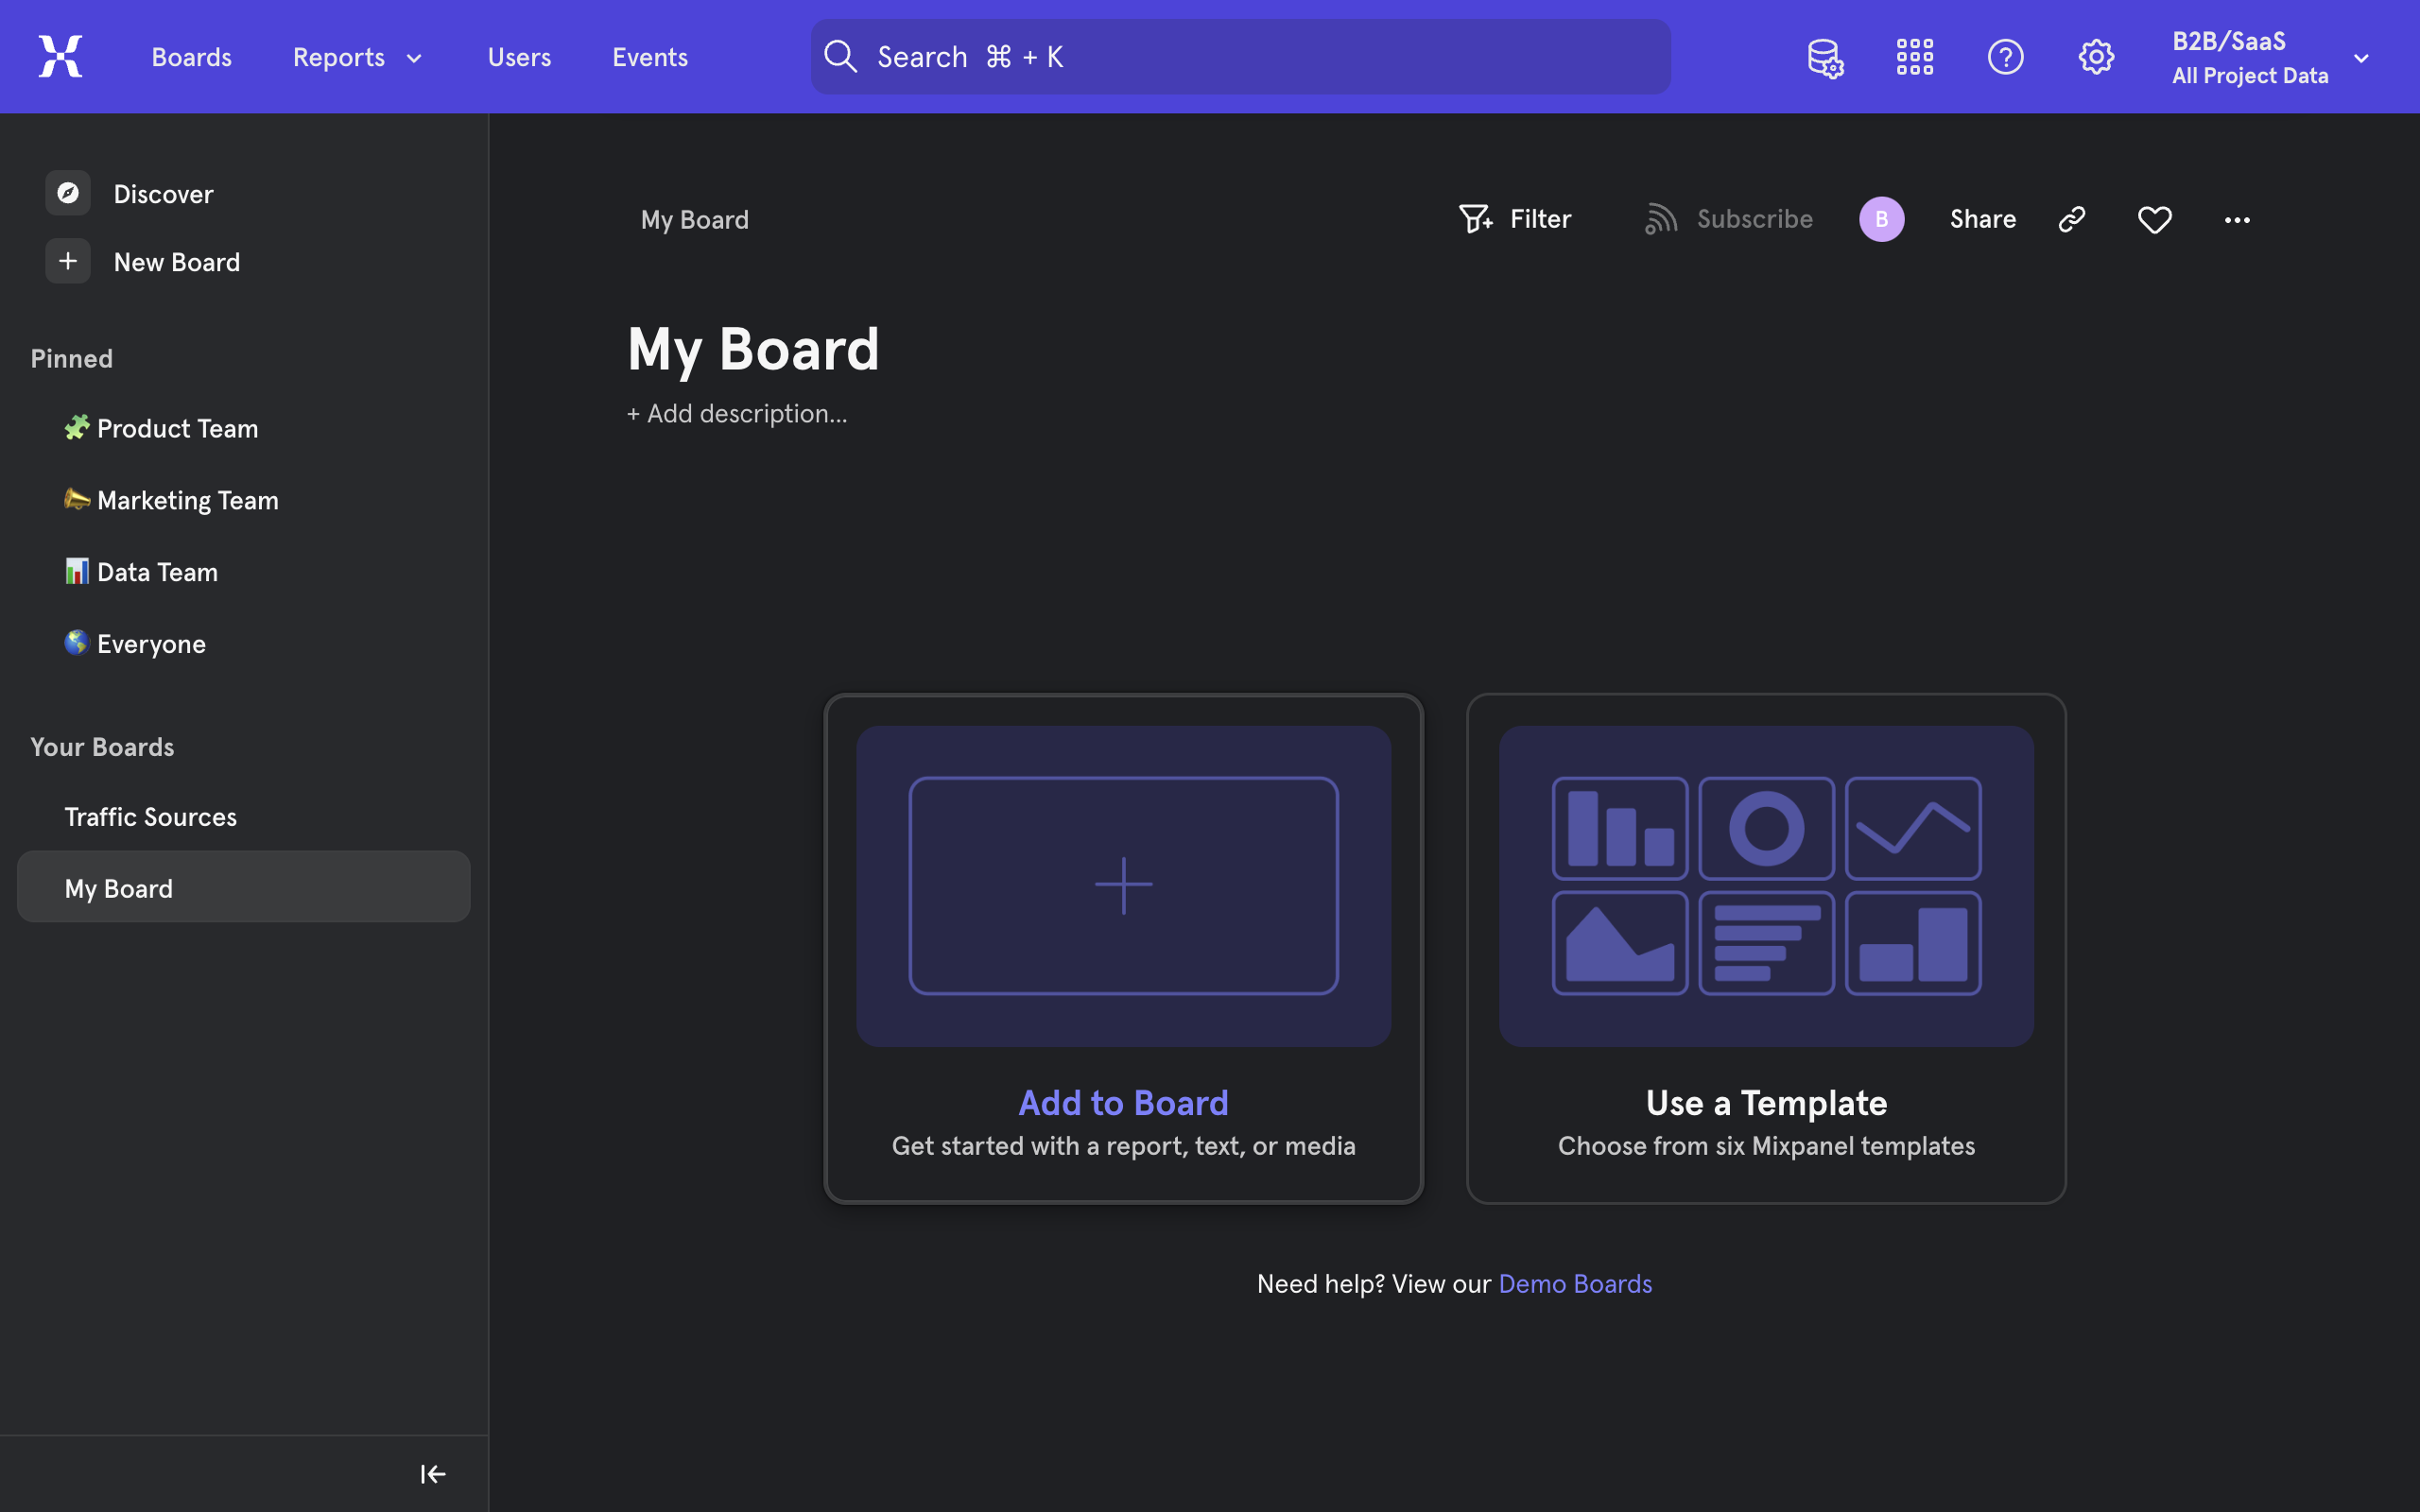The image size is (2420, 1512).
Task: Click the Mixpanel logo icon
Action: pyautogui.click(x=60, y=56)
